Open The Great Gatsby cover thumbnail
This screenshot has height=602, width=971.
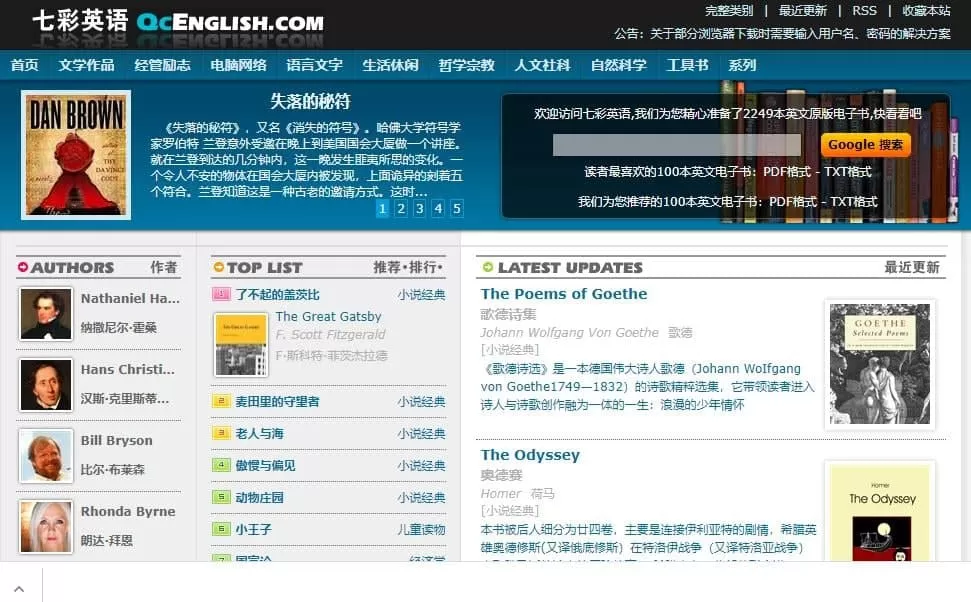click(x=241, y=344)
